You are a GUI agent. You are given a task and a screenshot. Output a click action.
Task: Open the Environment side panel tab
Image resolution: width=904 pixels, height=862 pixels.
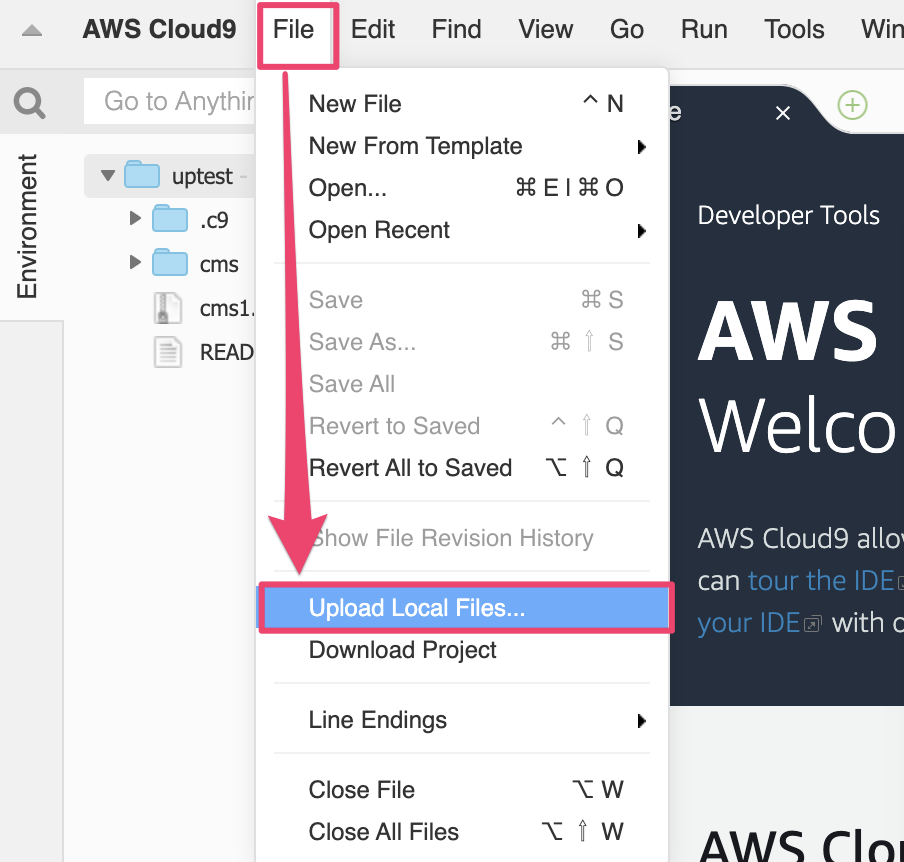click(x=27, y=226)
